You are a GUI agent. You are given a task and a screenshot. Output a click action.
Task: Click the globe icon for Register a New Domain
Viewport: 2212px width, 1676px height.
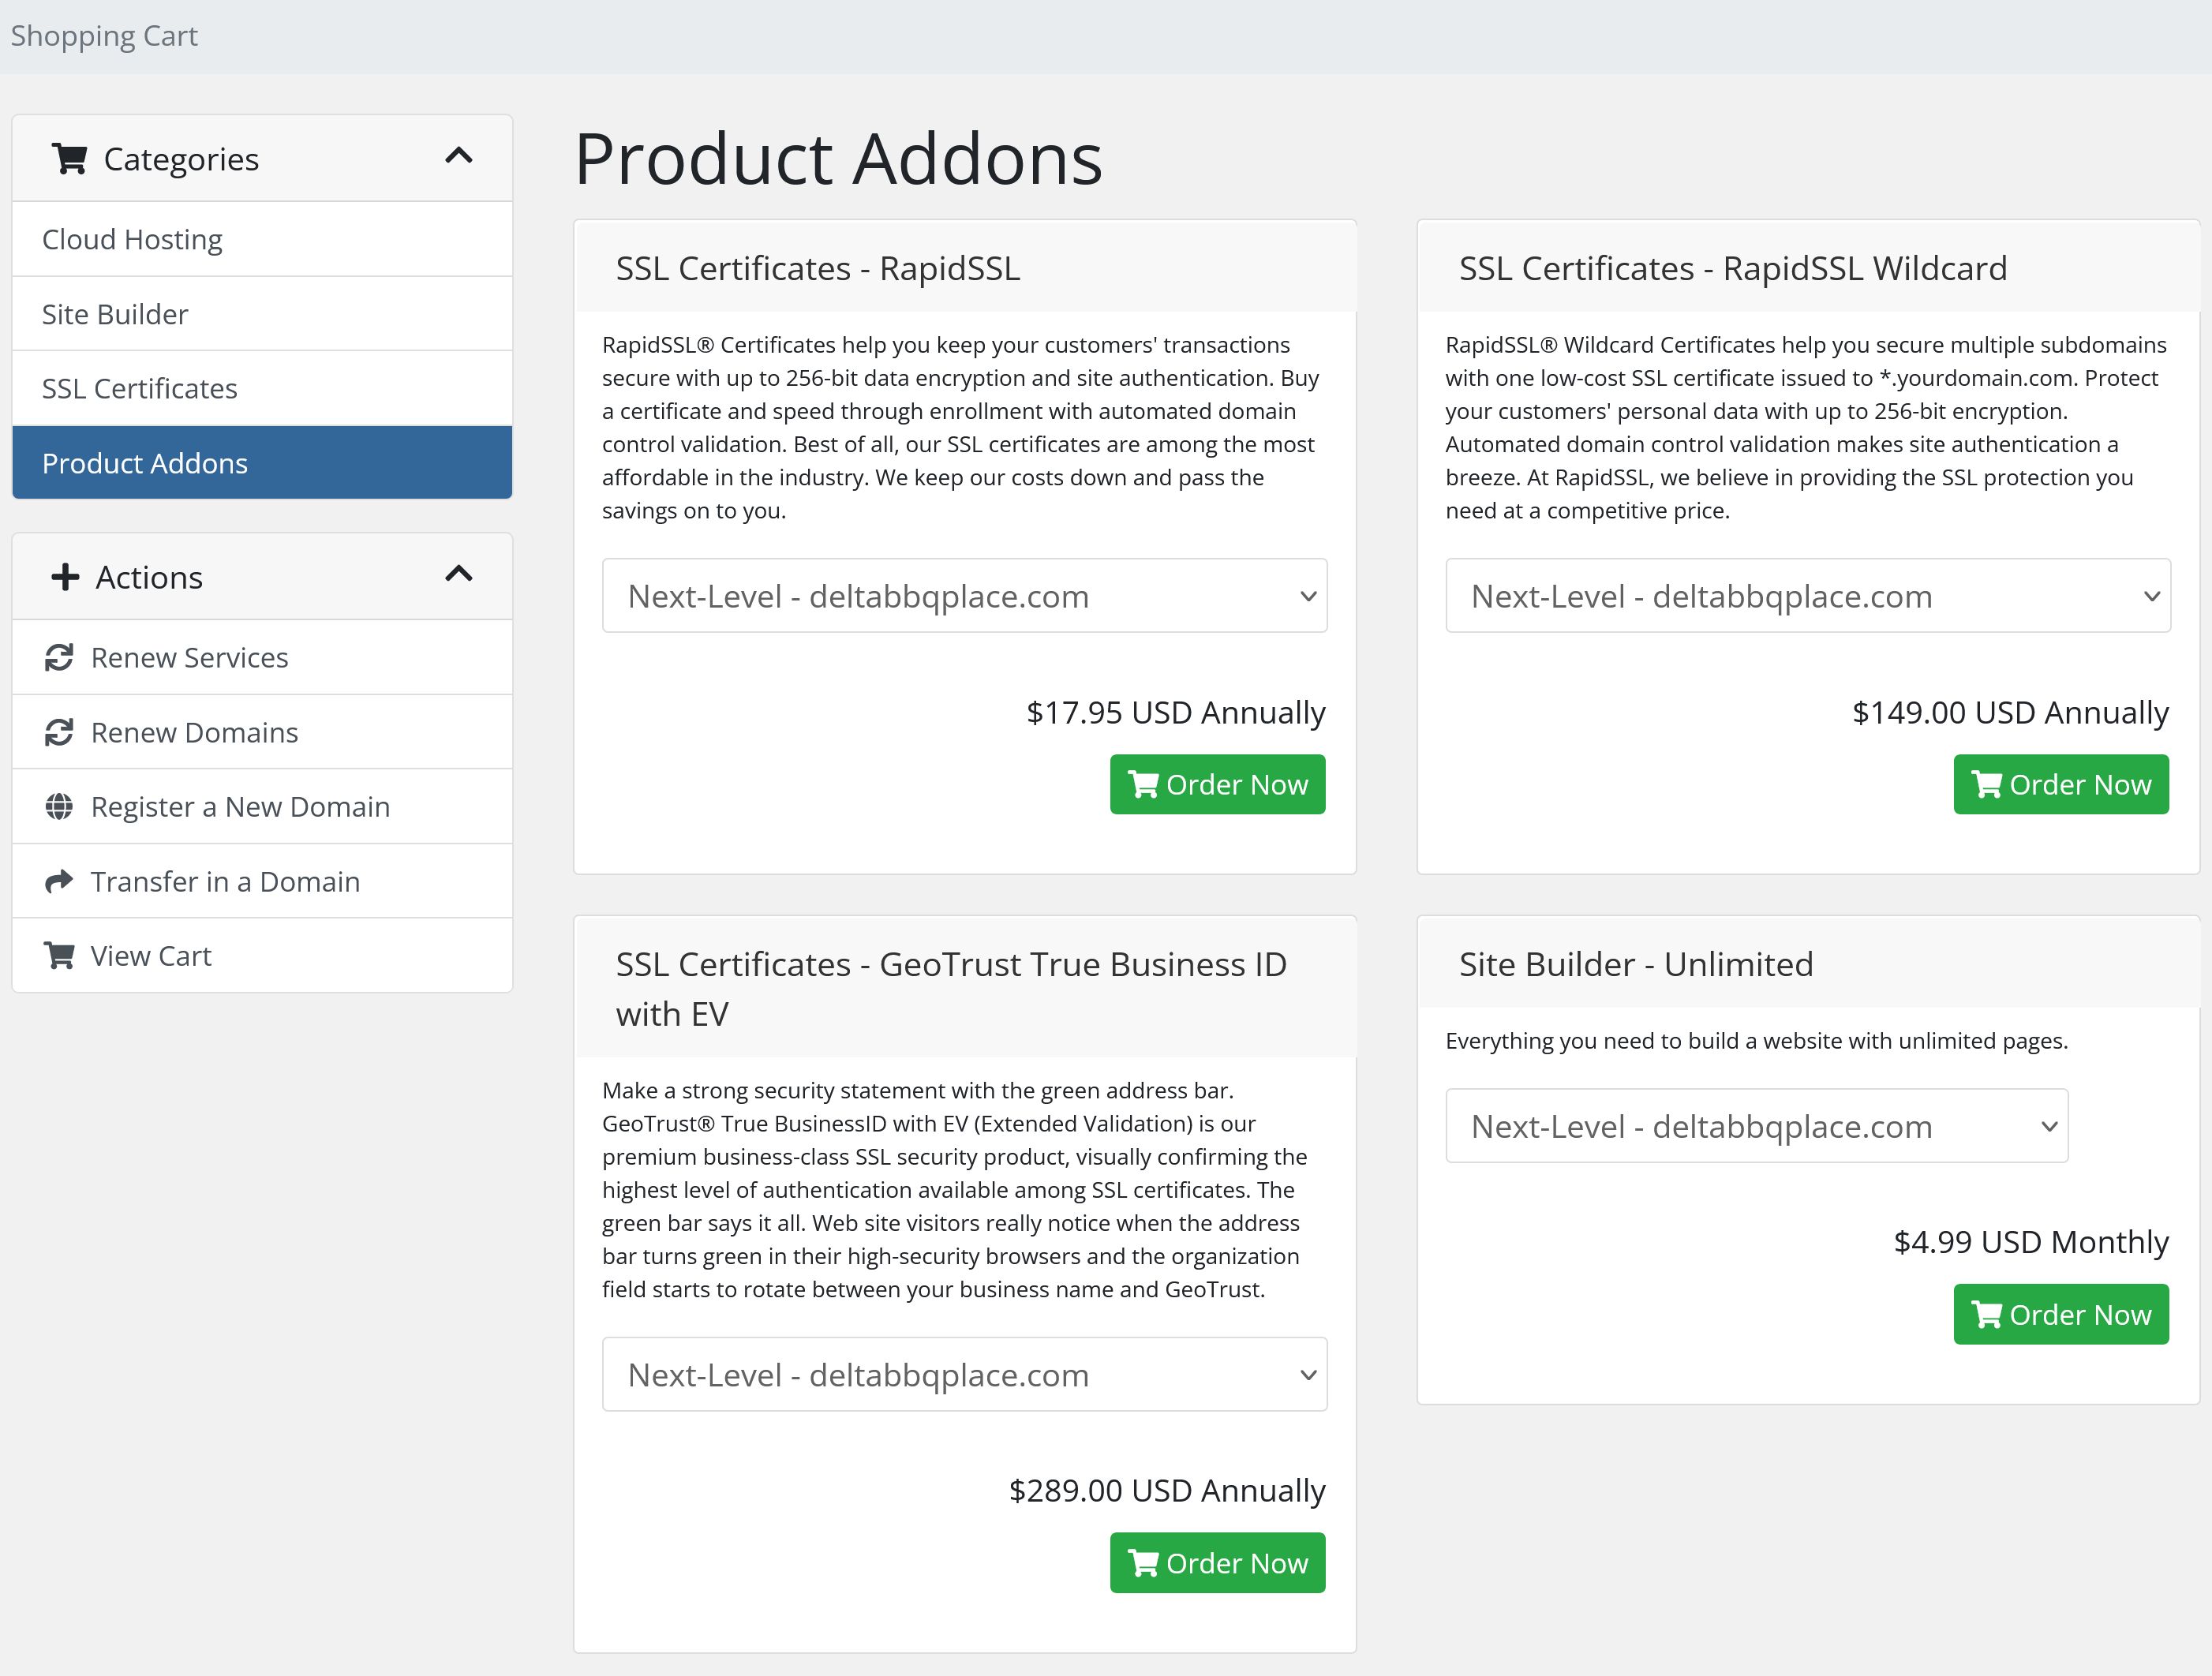pyautogui.click(x=59, y=806)
